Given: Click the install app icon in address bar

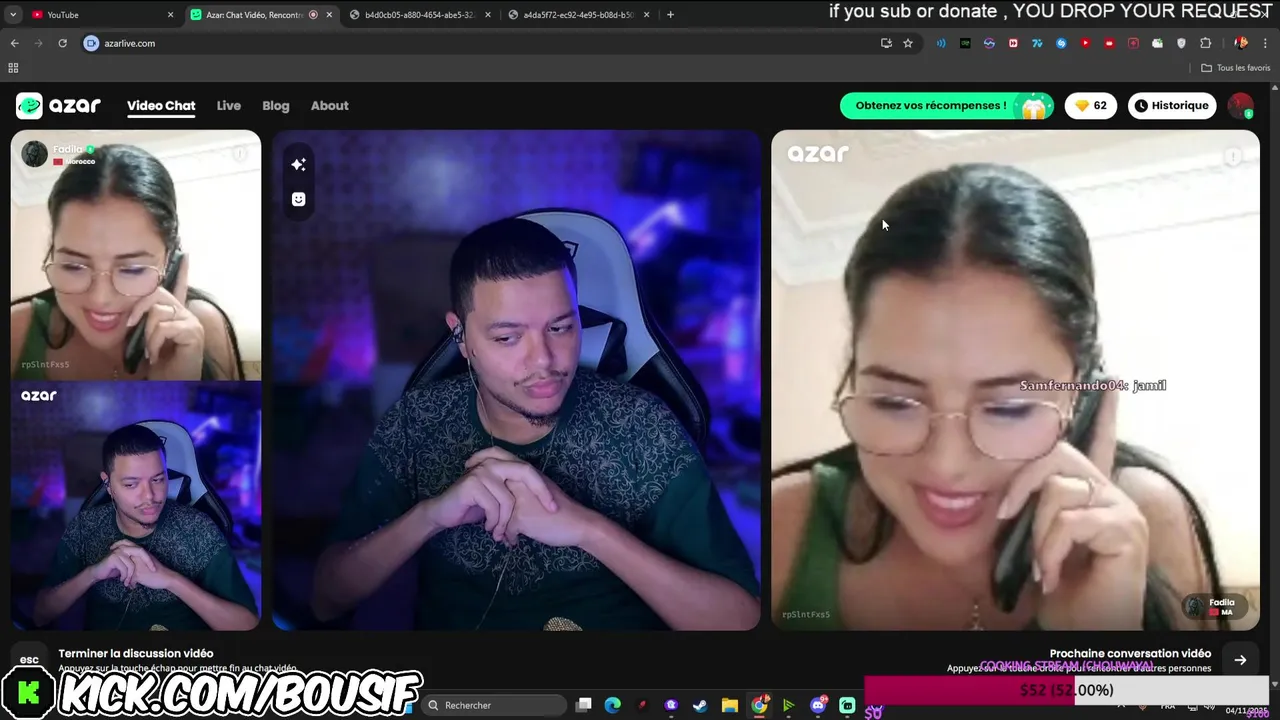Looking at the screenshot, I should point(886,43).
